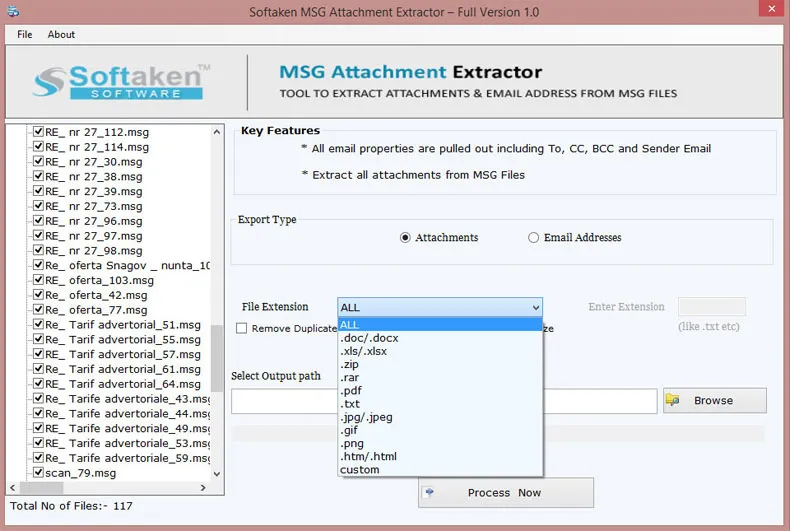Click file list scroll up arrow
This screenshot has height=531, width=790.
pyautogui.click(x=217, y=132)
